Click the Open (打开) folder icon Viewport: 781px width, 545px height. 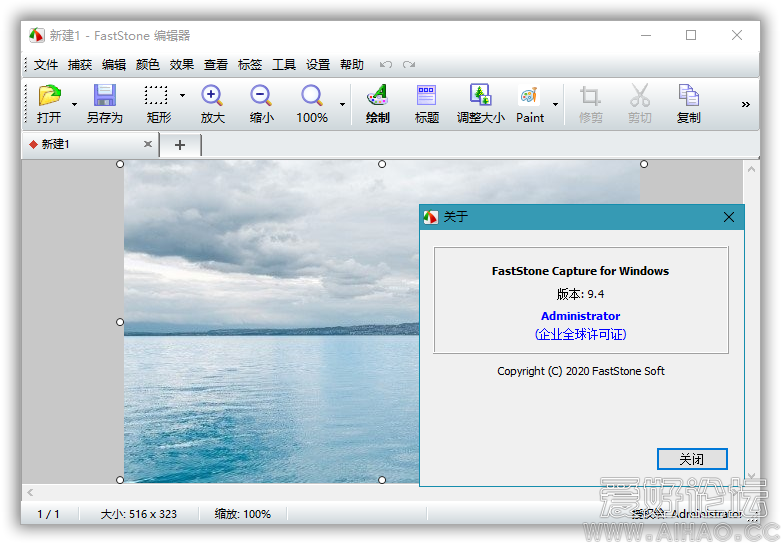(49, 97)
